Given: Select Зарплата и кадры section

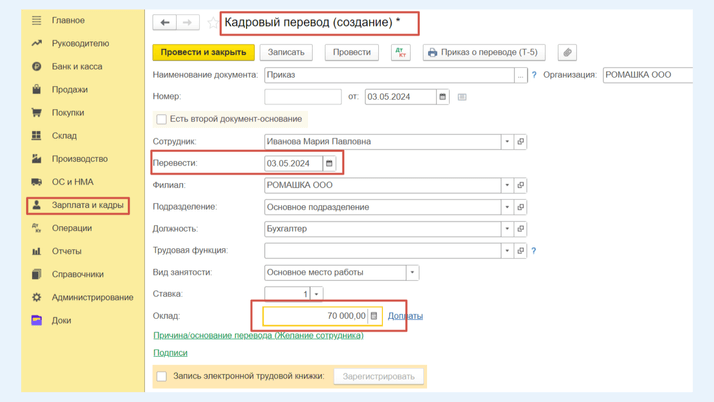Looking at the screenshot, I should tap(87, 205).
